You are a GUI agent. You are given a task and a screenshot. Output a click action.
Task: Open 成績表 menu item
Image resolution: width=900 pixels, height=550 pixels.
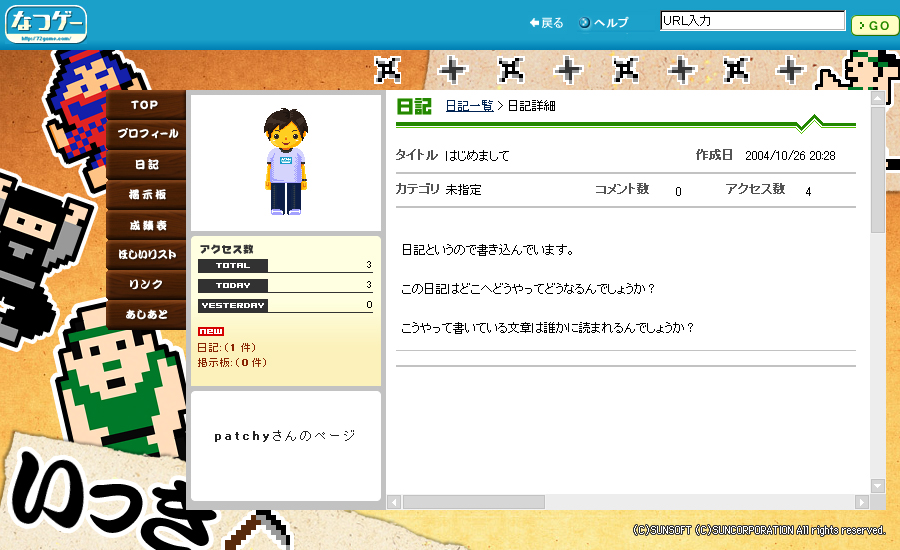click(x=146, y=225)
